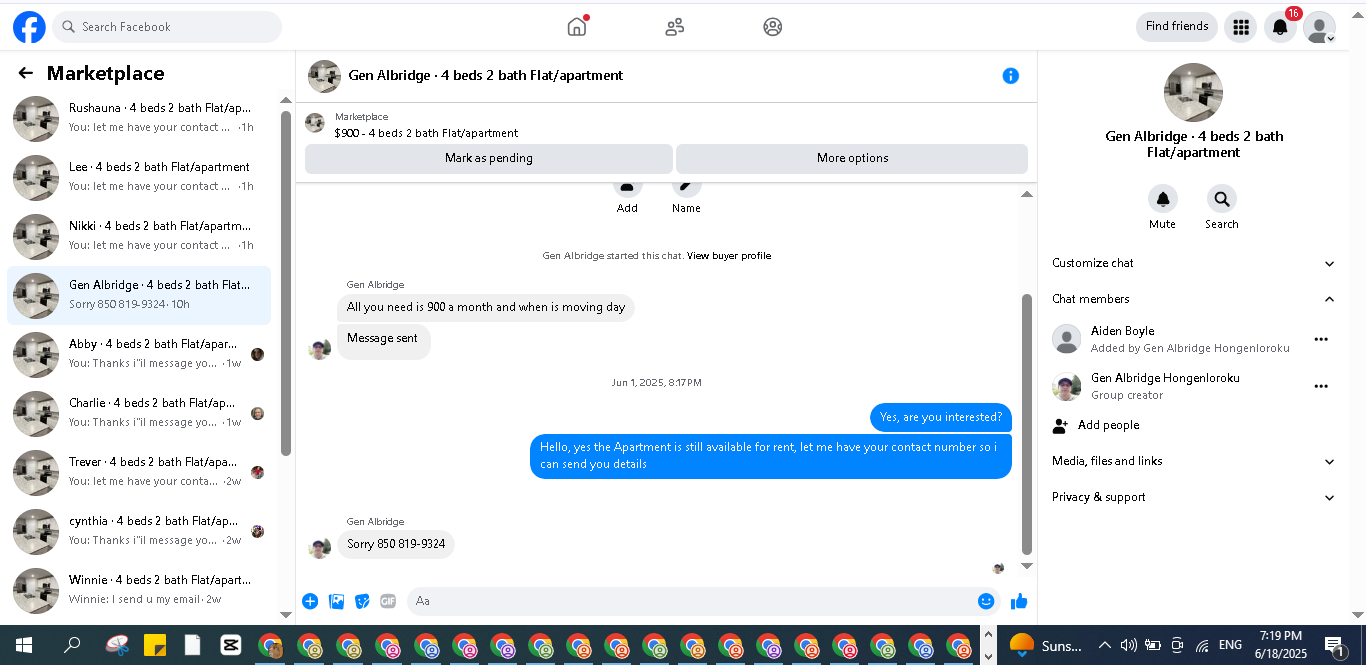Click the taskbar volume speaker icon
1366x665 pixels.
click(x=1128, y=645)
